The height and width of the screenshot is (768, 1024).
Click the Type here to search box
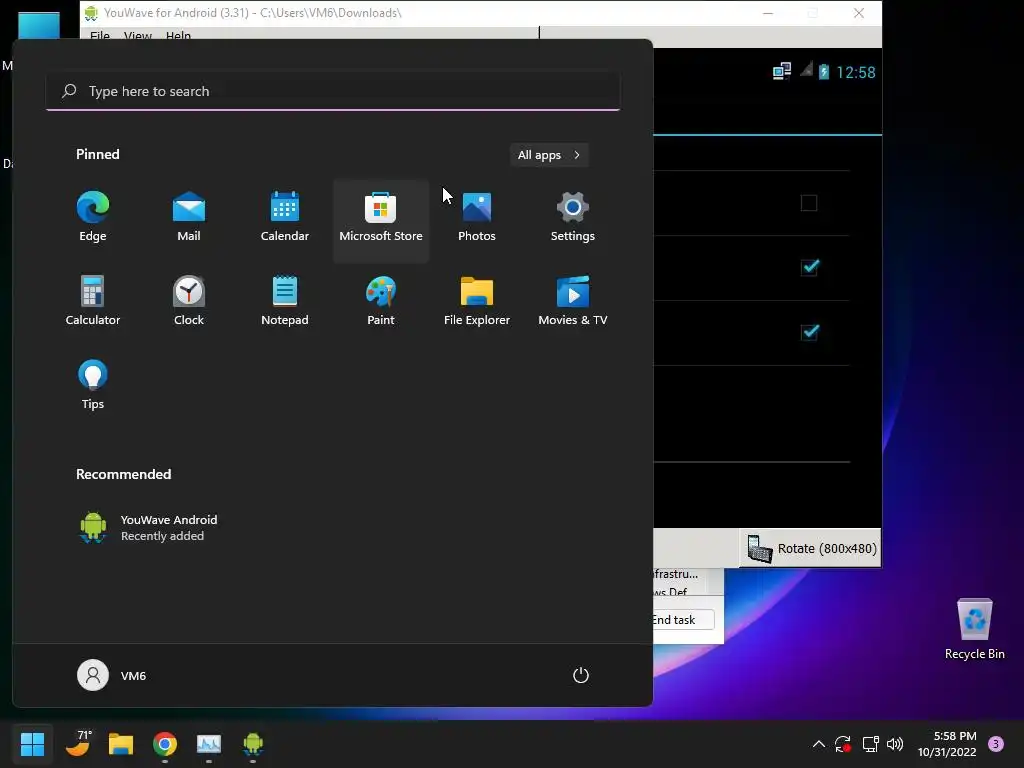coord(333,91)
